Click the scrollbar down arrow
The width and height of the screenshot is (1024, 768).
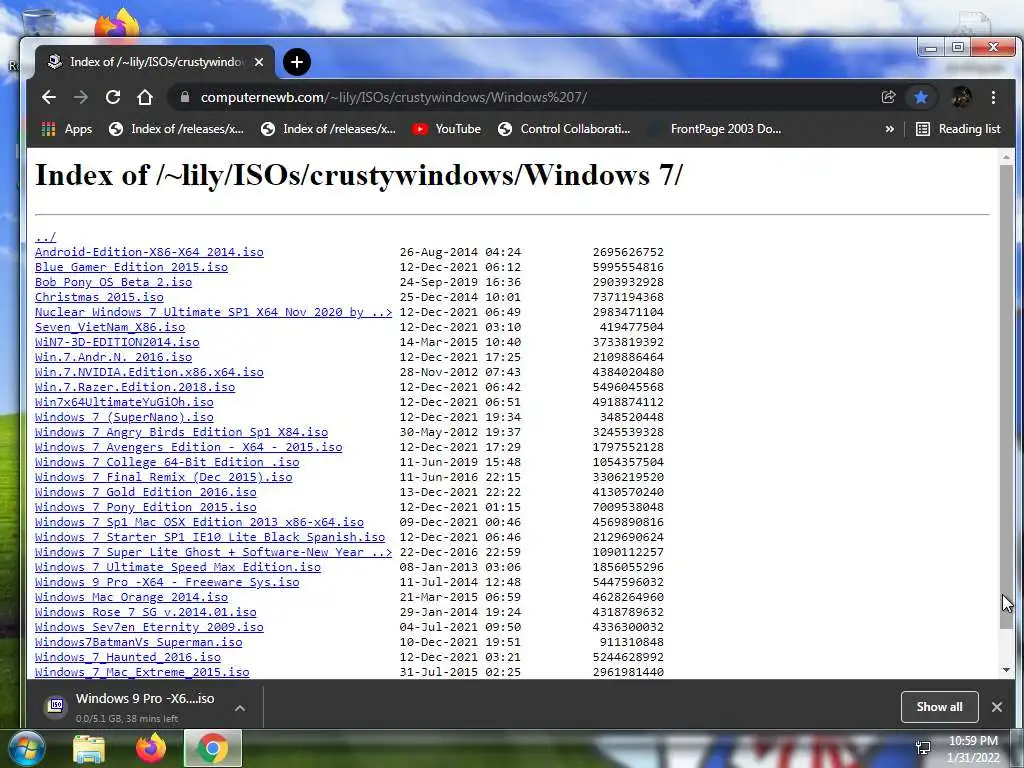coord(1006,670)
